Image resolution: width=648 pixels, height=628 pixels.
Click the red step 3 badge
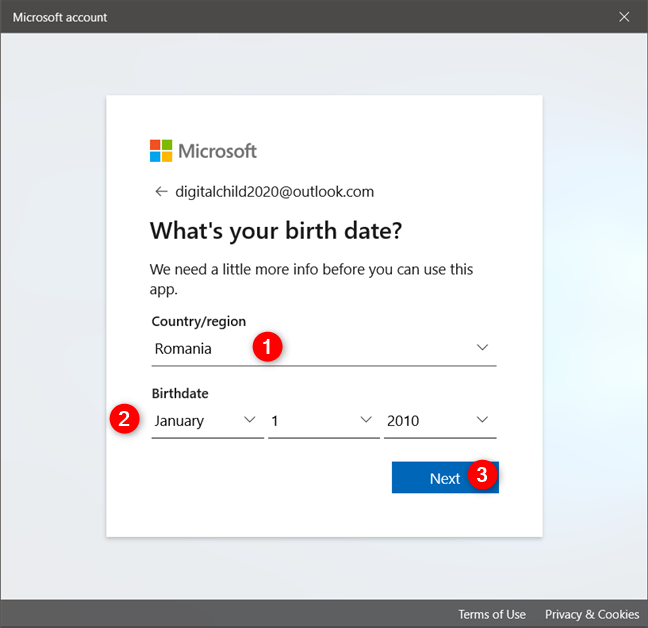(482, 476)
